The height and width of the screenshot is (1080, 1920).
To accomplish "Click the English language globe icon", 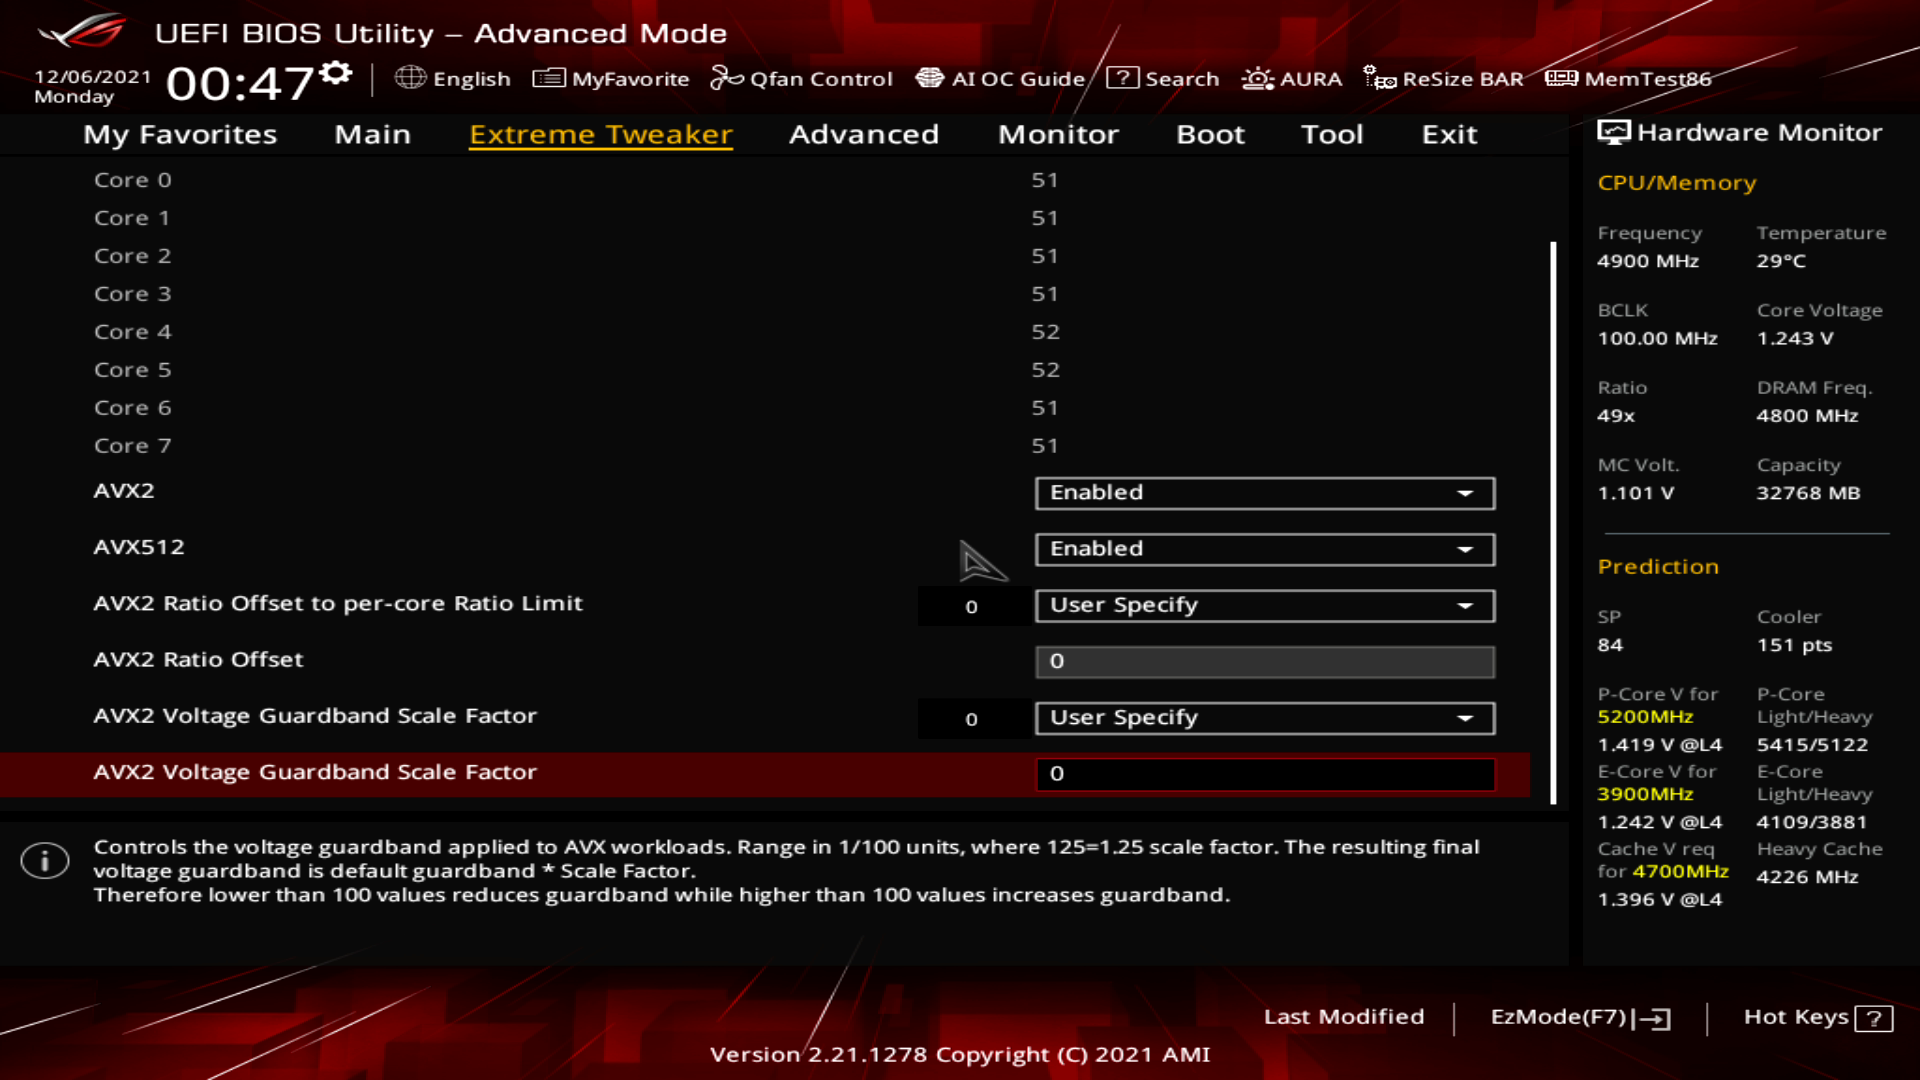I will pos(410,78).
